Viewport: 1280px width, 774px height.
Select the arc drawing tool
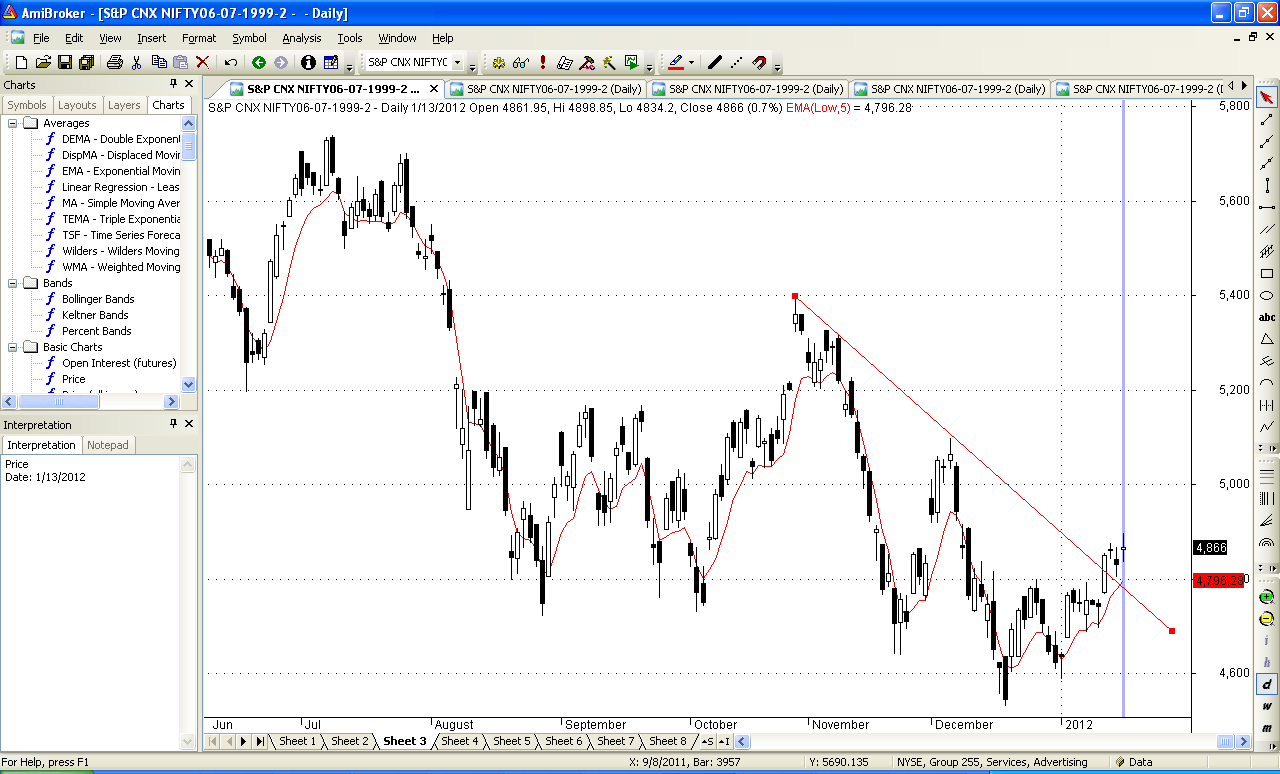[1267, 383]
